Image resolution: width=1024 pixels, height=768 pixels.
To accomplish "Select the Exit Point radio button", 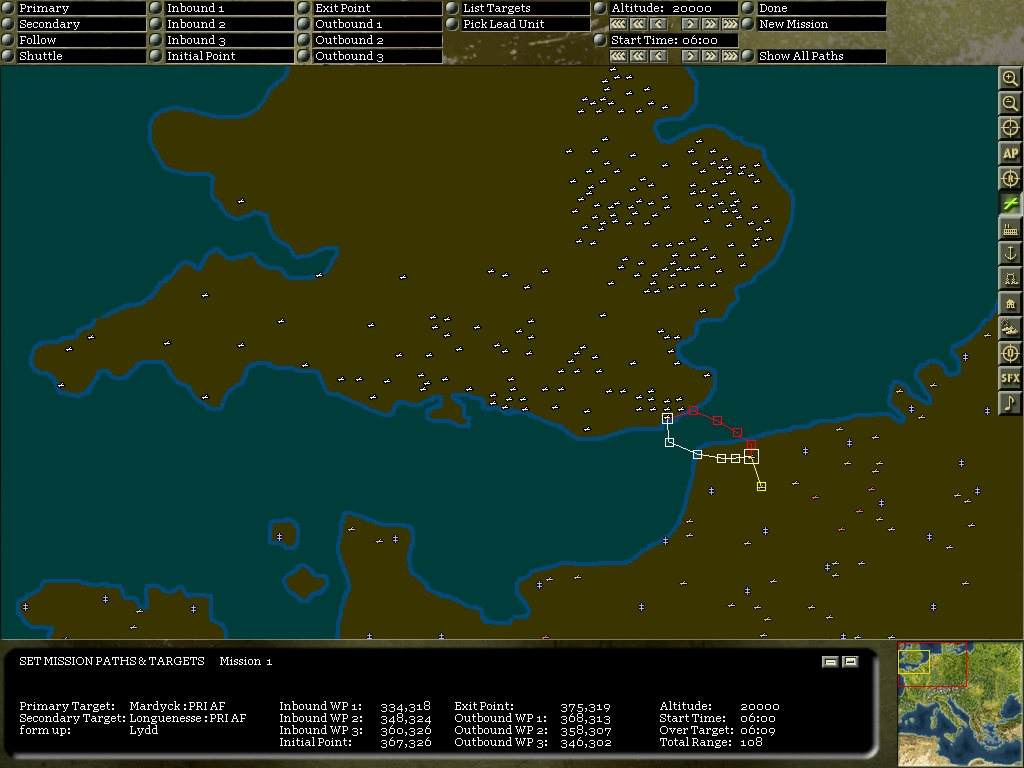I will (304, 8).
